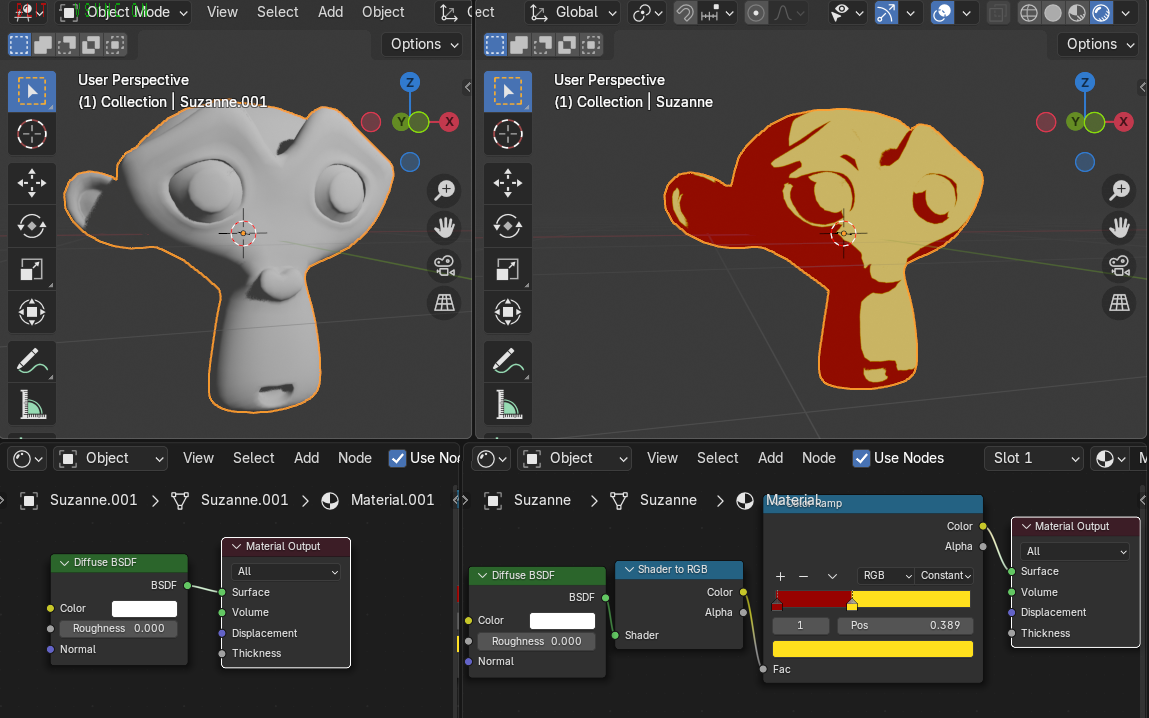
Task: Uncheck Use Nodes in right node editor
Action: [x=861, y=458]
